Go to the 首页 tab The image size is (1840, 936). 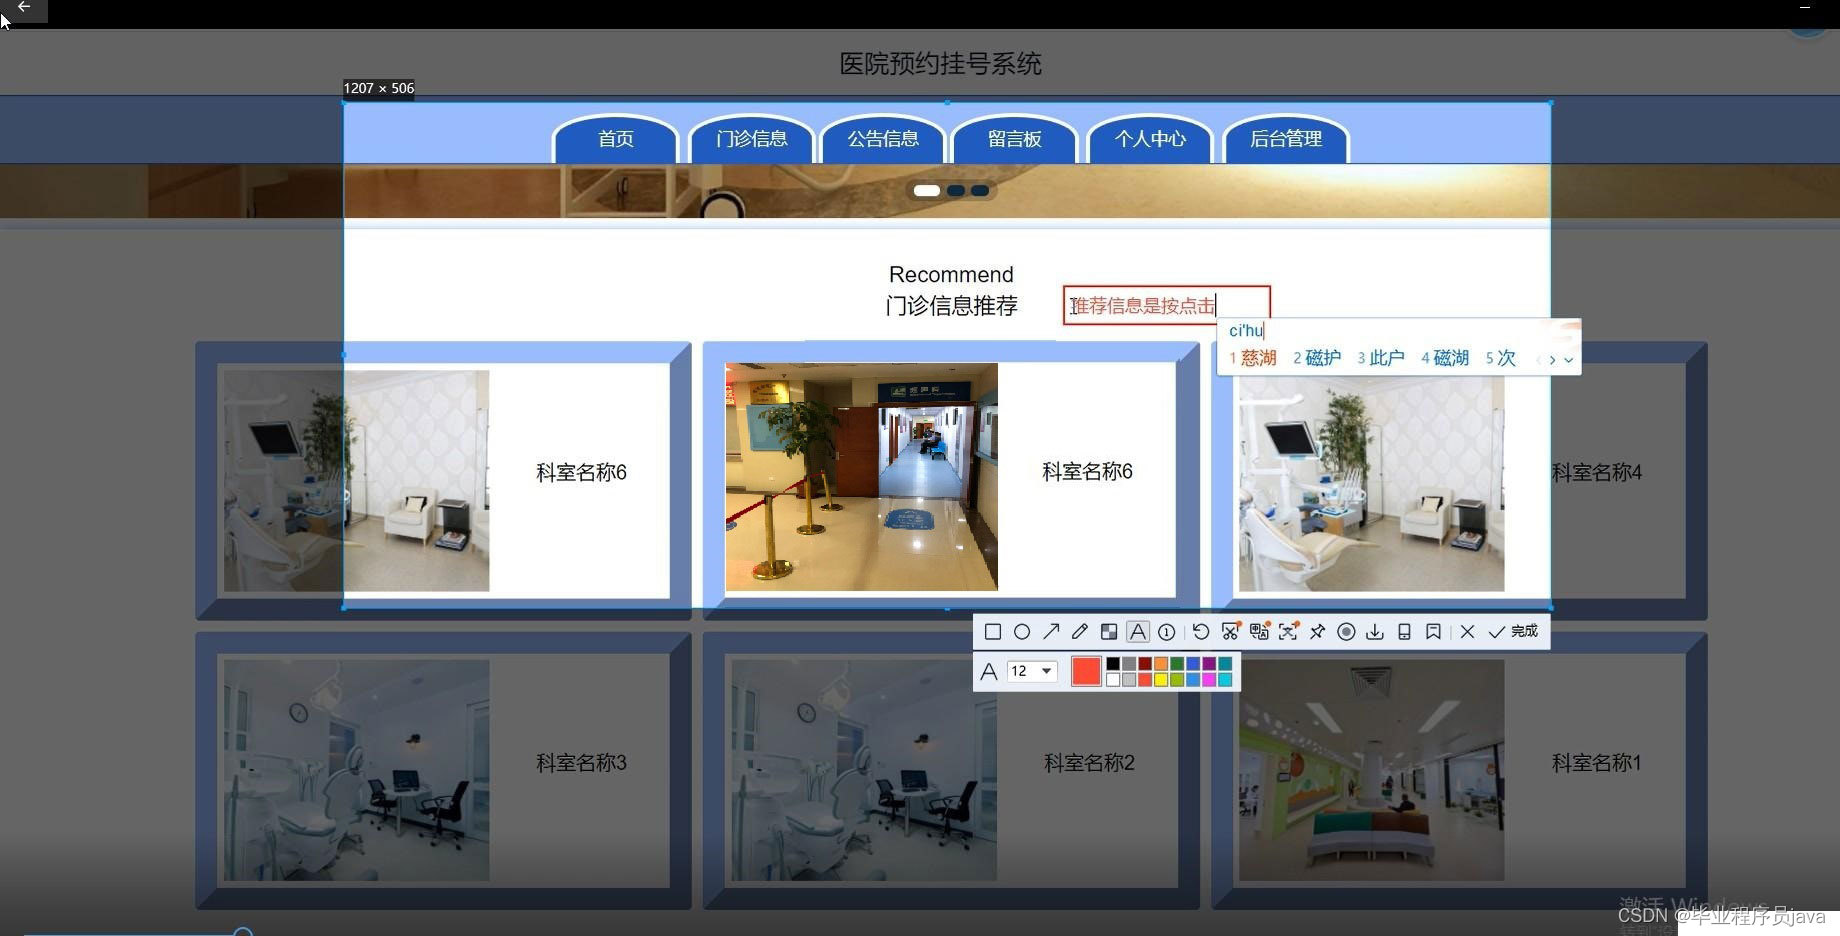tap(616, 140)
